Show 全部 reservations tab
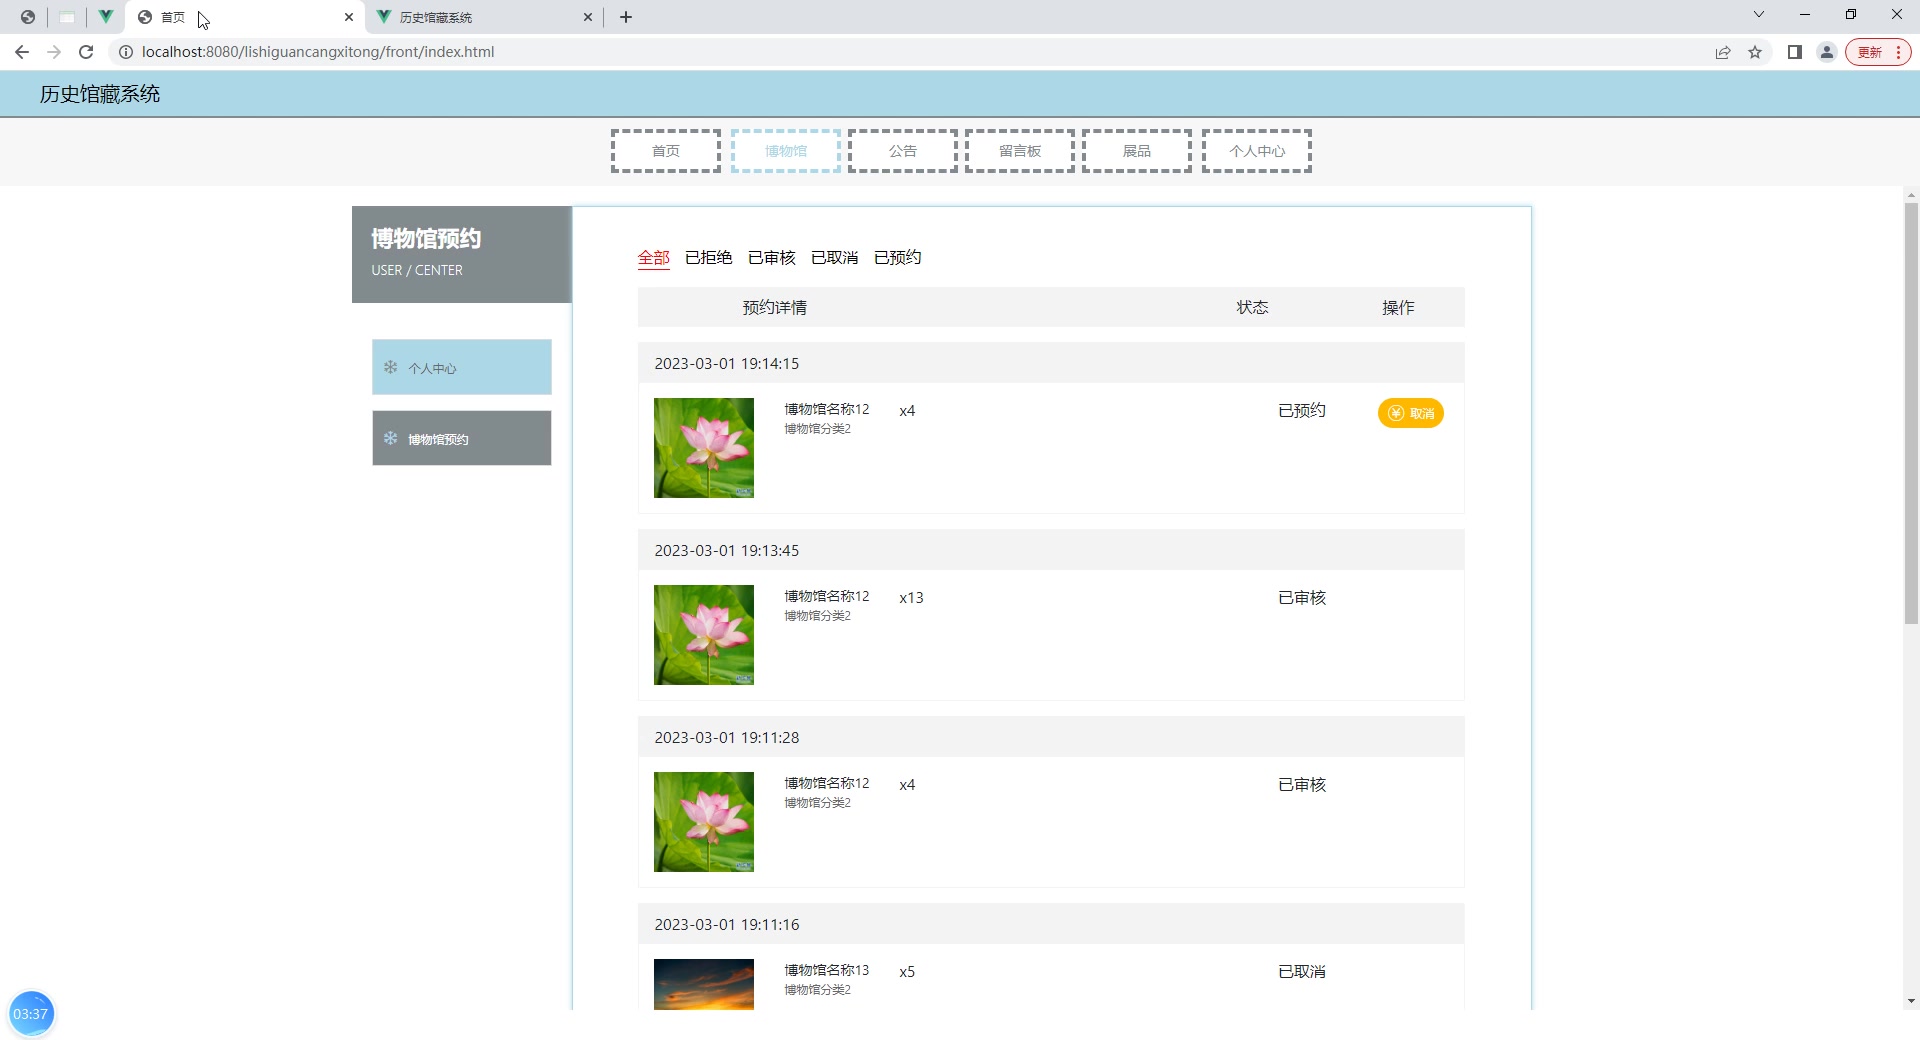 click(x=654, y=258)
